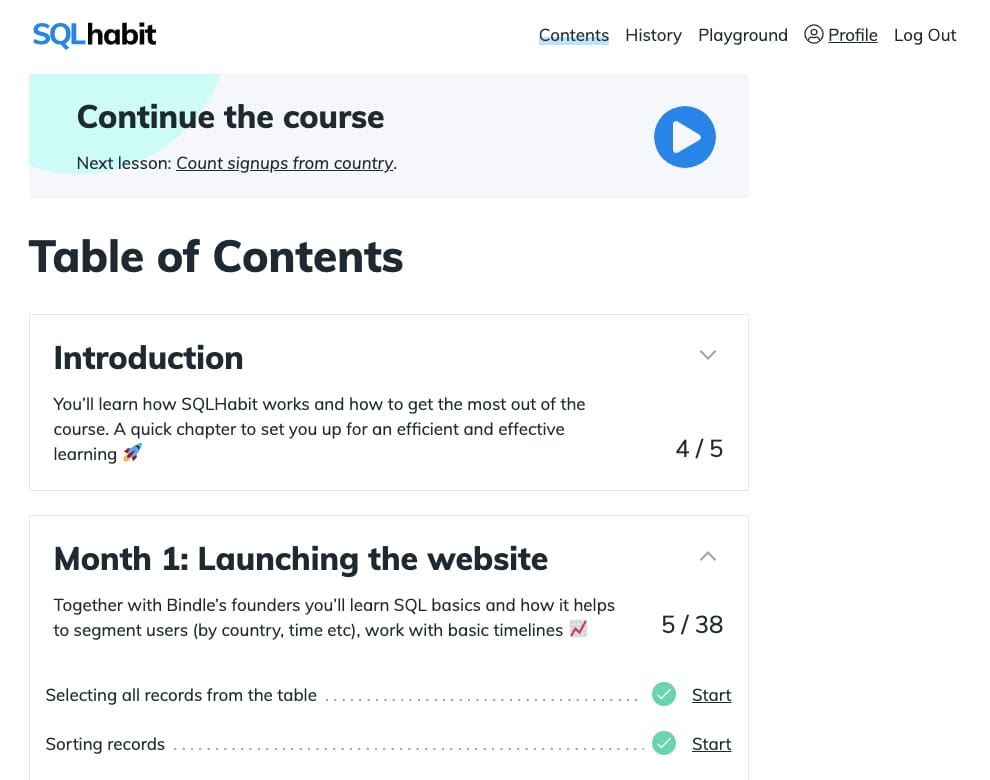Screen dimensions: 990x780
Task: Click the chart emoji in Month 1 description
Action: pos(578,629)
